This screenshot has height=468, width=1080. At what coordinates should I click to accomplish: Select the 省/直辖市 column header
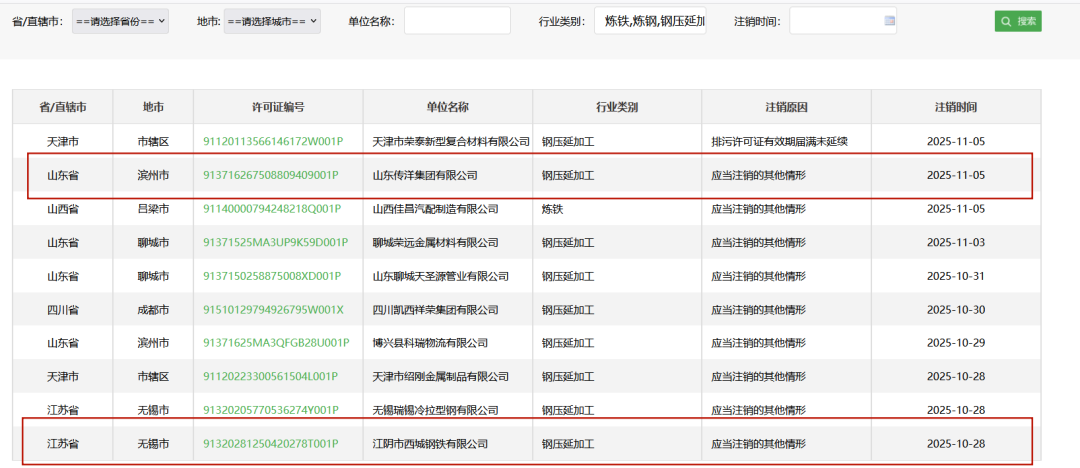point(63,108)
